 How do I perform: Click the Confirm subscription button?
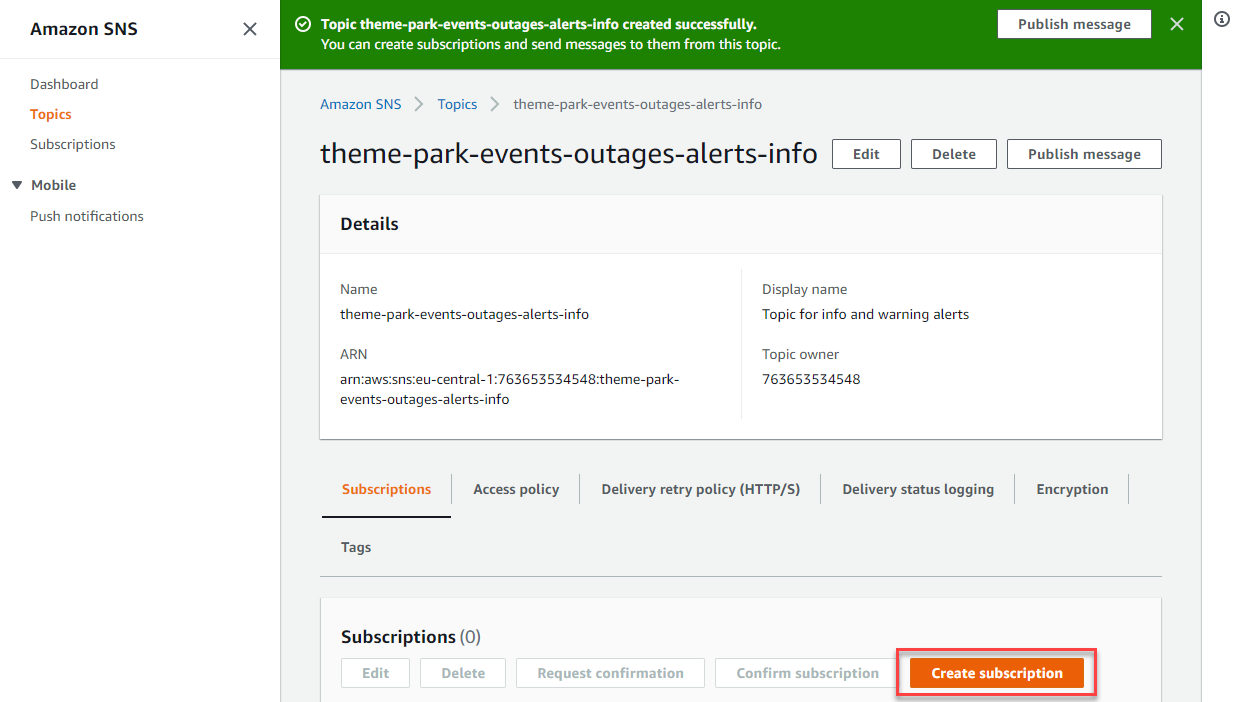pos(807,673)
